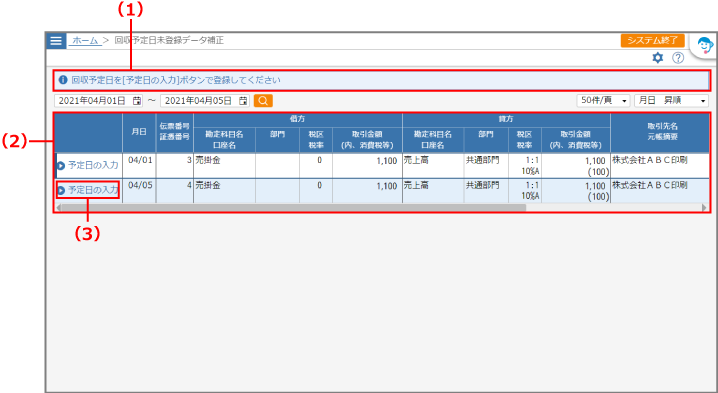Screen dimensions: 718x393
Task: Open the hamburger menu icon
Action: coord(56,41)
